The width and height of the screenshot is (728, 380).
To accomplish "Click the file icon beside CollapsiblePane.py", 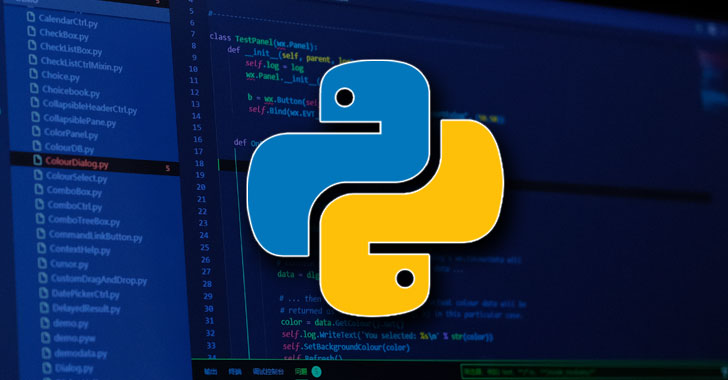I will pos(36,116).
